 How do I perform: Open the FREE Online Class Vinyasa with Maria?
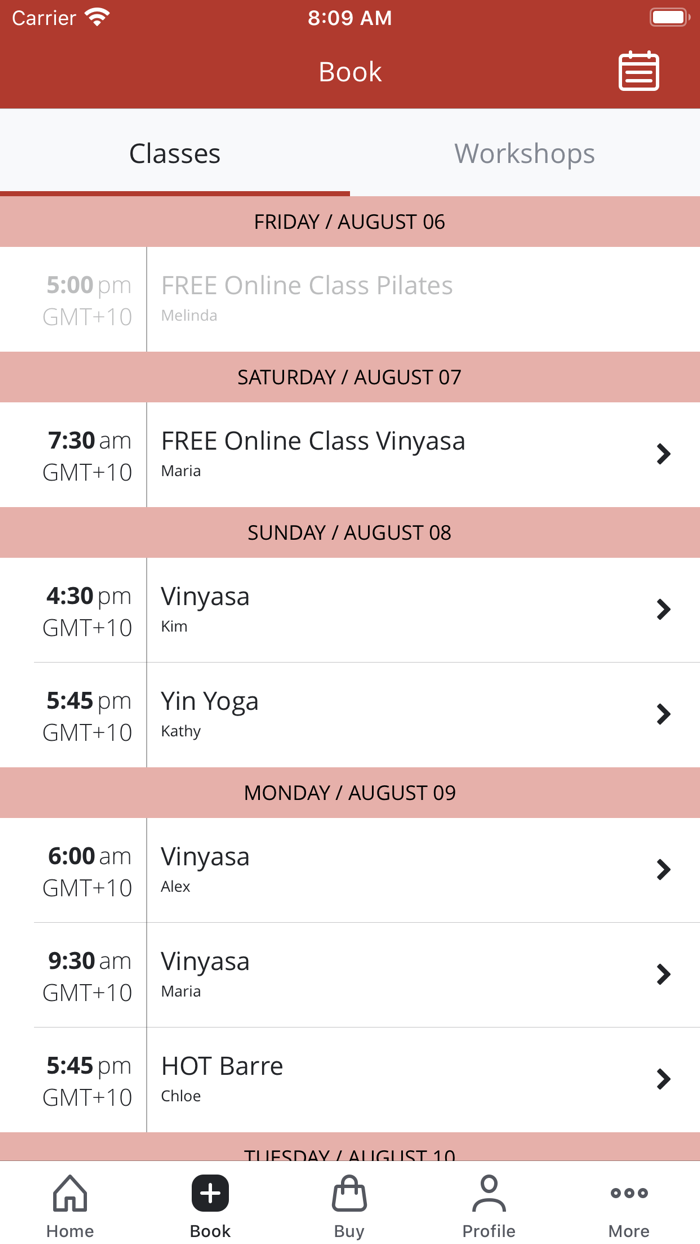point(350,454)
